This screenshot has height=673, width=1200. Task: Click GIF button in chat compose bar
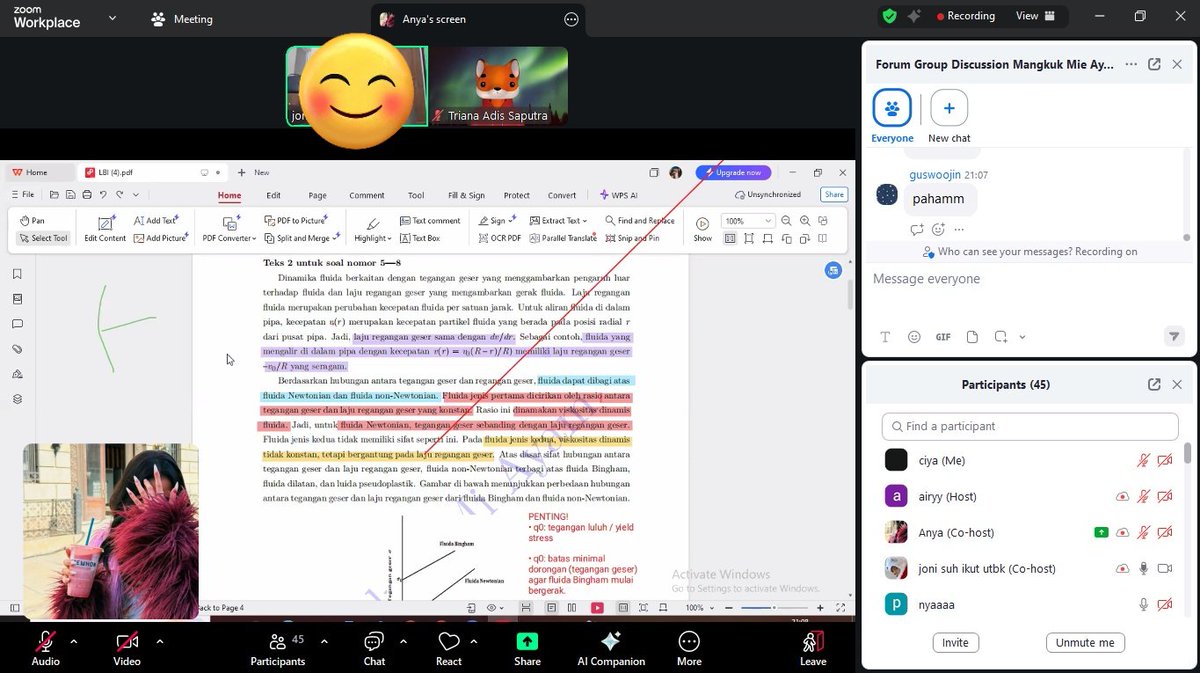coord(943,337)
